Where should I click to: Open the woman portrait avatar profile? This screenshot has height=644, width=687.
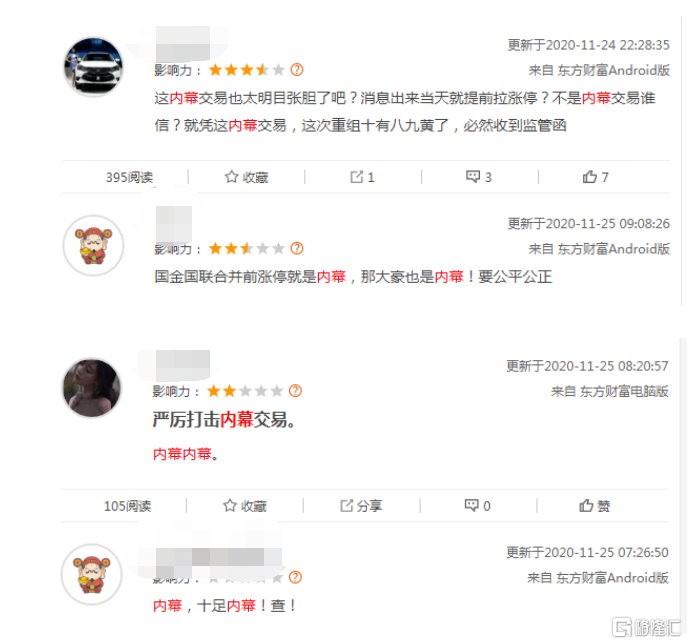click(92, 388)
